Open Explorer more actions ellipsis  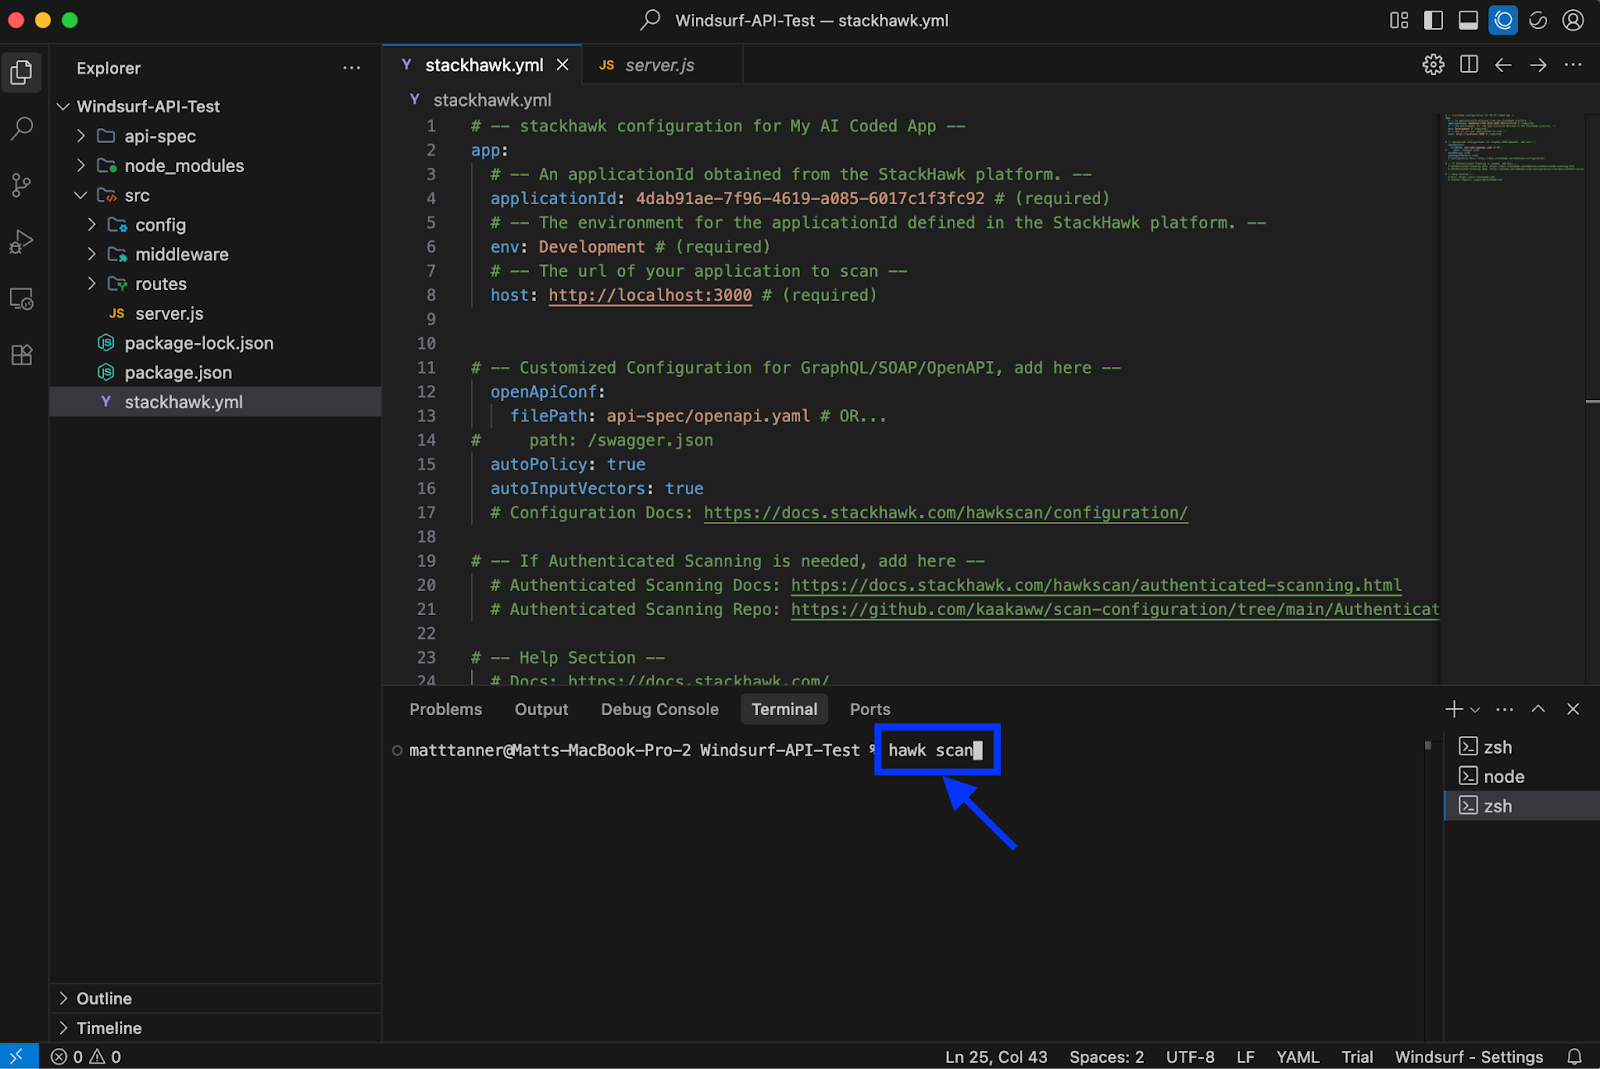click(x=351, y=68)
